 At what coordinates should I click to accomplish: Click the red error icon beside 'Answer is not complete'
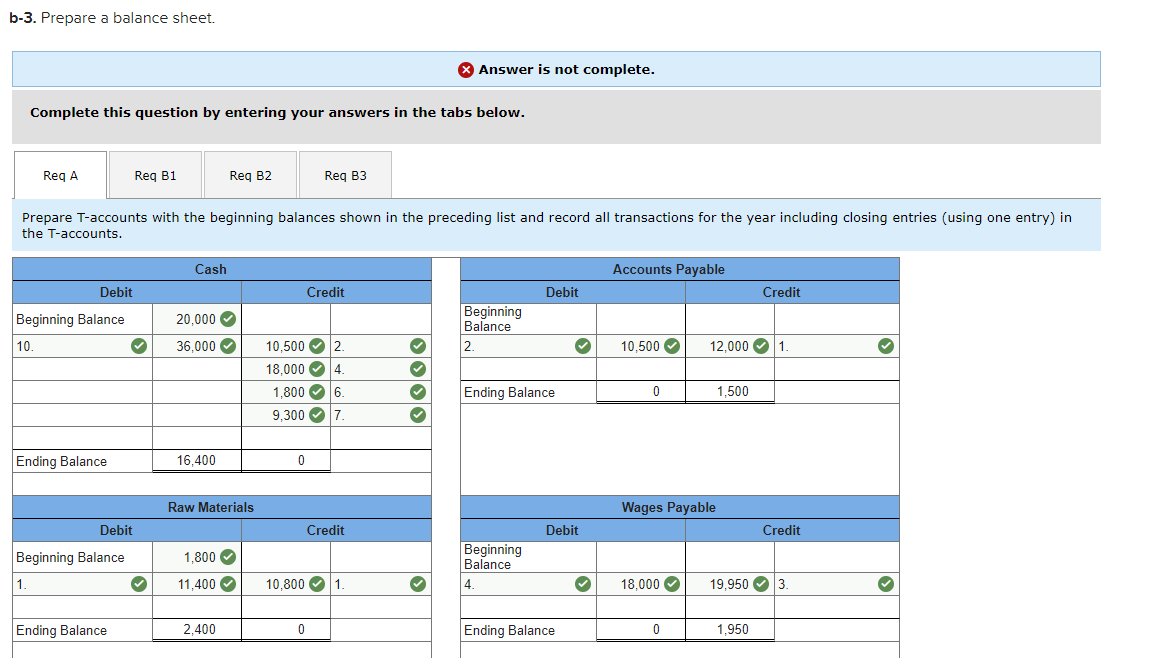click(466, 70)
